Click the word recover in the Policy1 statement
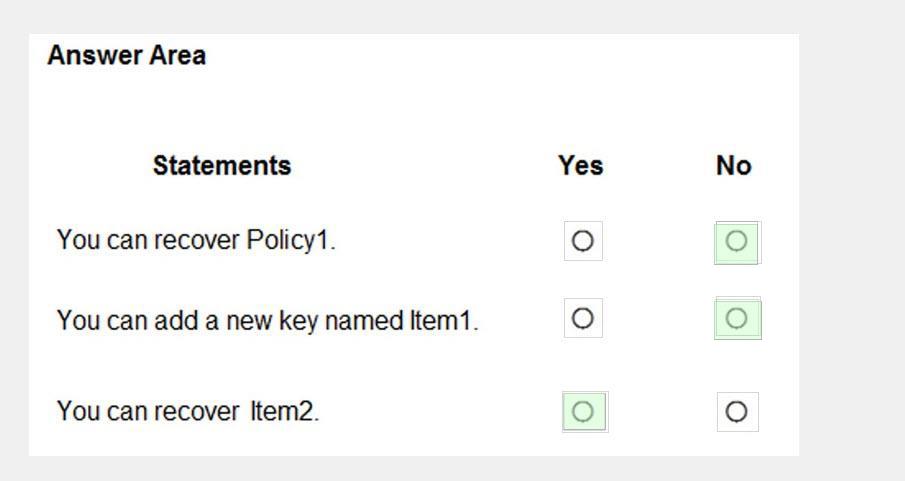The image size is (905, 481). click(x=197, y=240)
